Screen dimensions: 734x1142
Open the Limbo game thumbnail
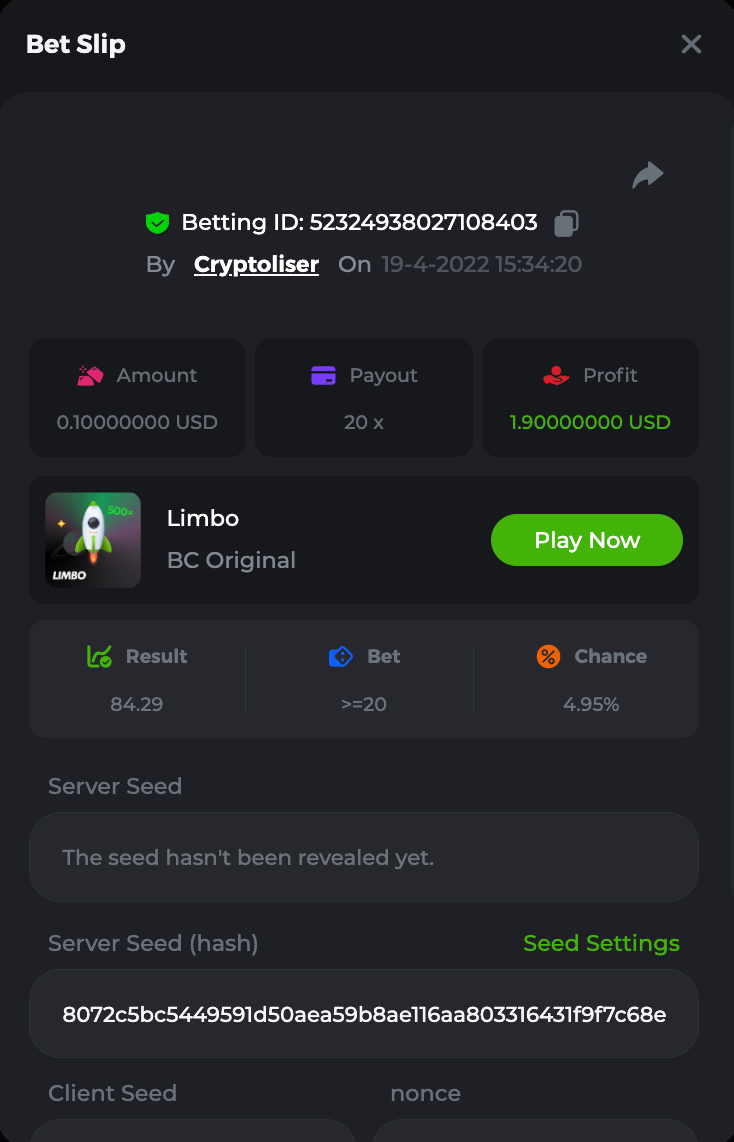(x=93, y=540)
